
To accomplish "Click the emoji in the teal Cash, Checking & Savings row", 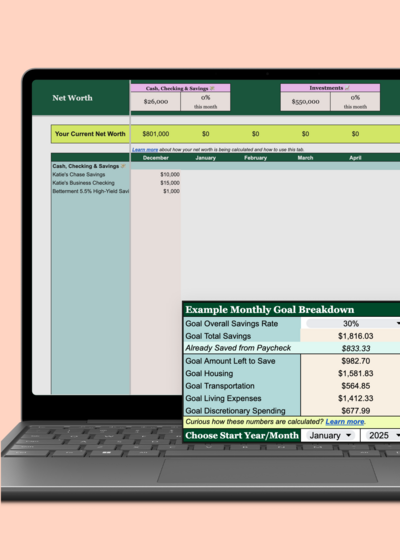I will click(x=123, y=166).
